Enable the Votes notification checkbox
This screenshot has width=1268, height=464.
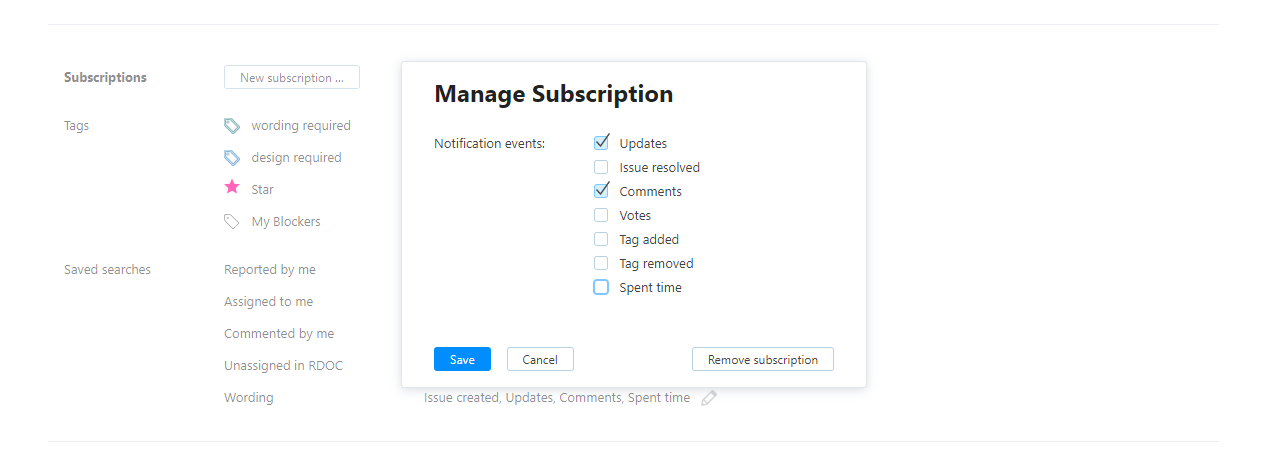[x=601, y=215]
